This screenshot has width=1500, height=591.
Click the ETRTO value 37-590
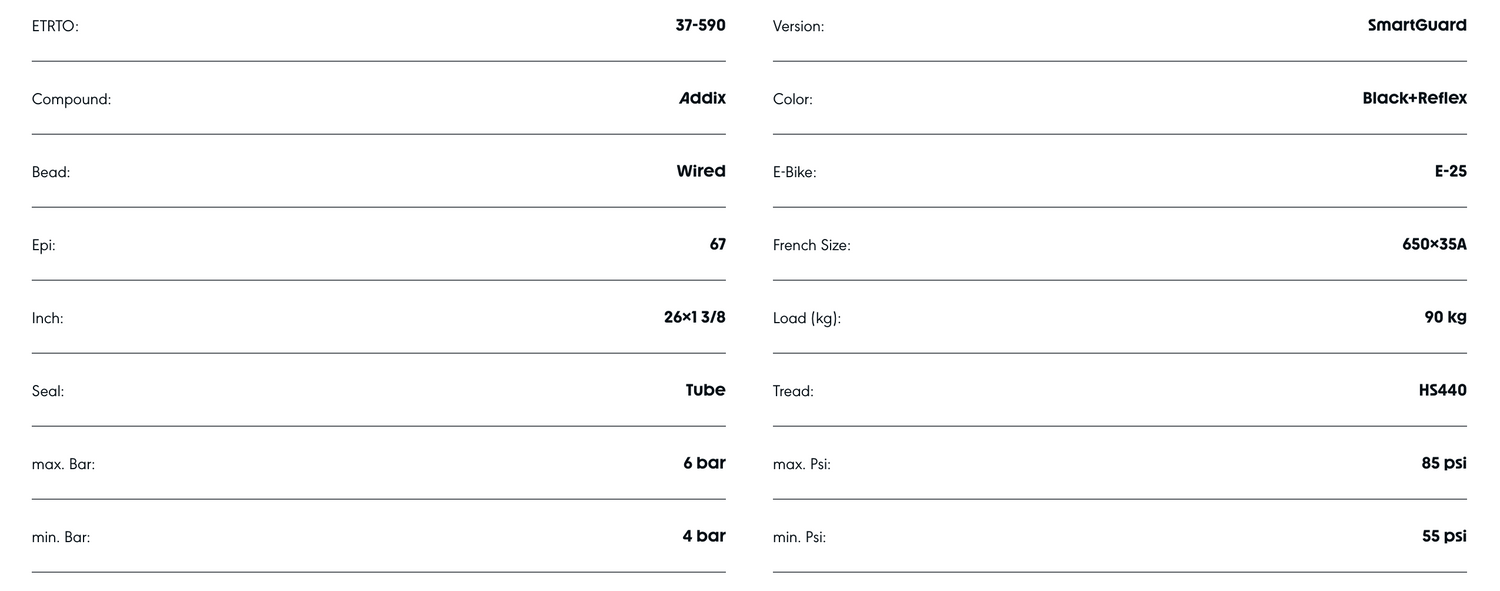700,26
